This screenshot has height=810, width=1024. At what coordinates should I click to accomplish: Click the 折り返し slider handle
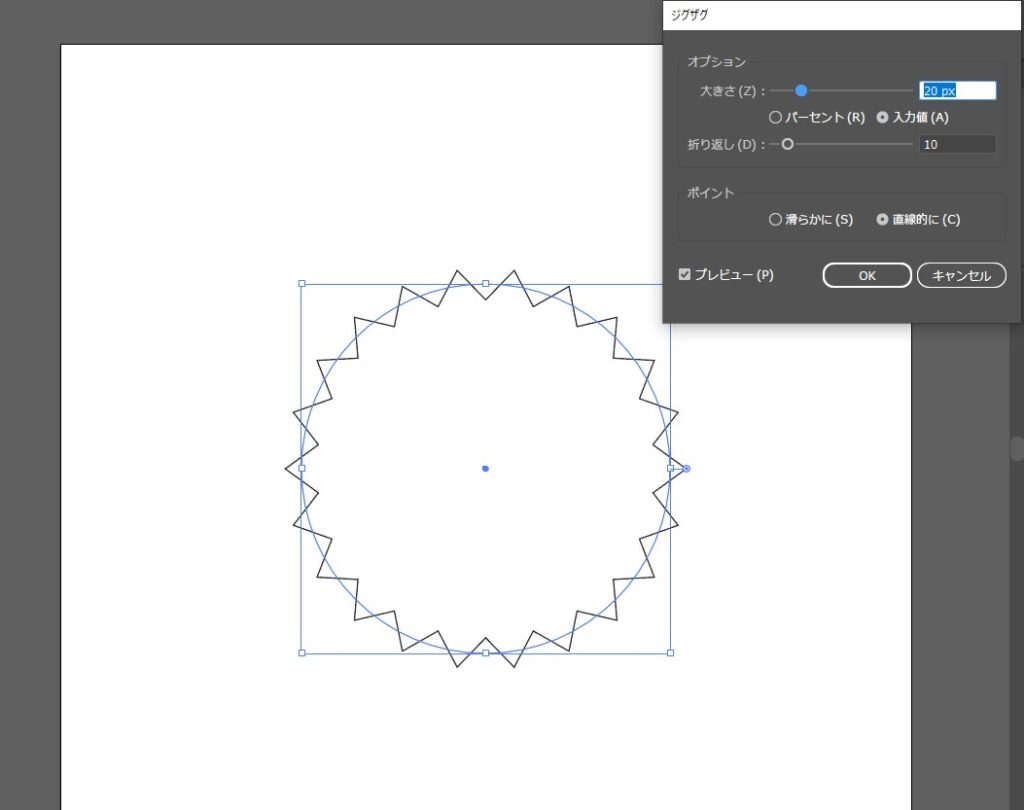click(788, 144)
